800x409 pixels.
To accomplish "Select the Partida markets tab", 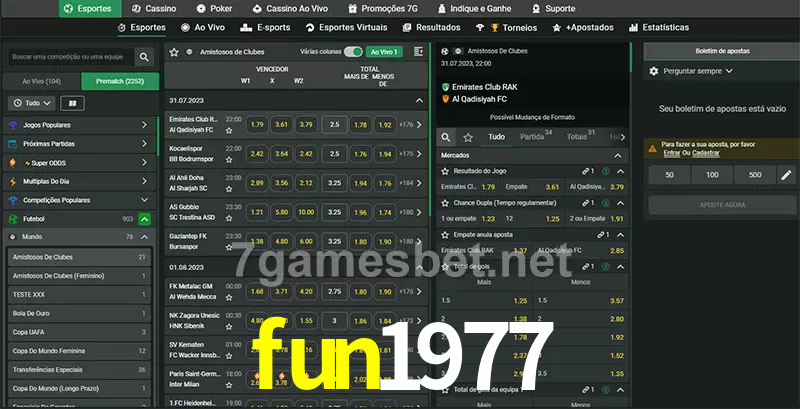I will click(x=533, y=137).
